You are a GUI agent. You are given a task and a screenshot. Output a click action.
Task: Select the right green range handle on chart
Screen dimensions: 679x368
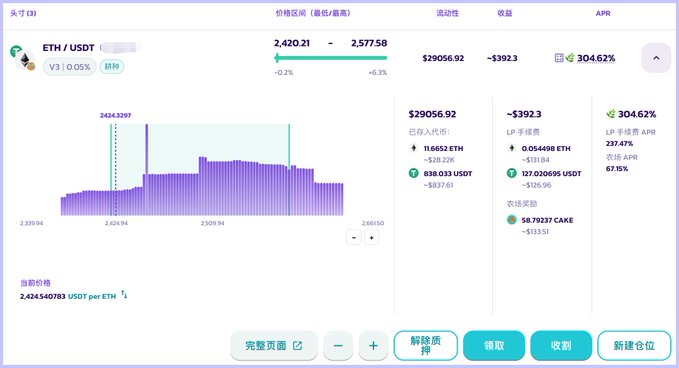[289, 169]
